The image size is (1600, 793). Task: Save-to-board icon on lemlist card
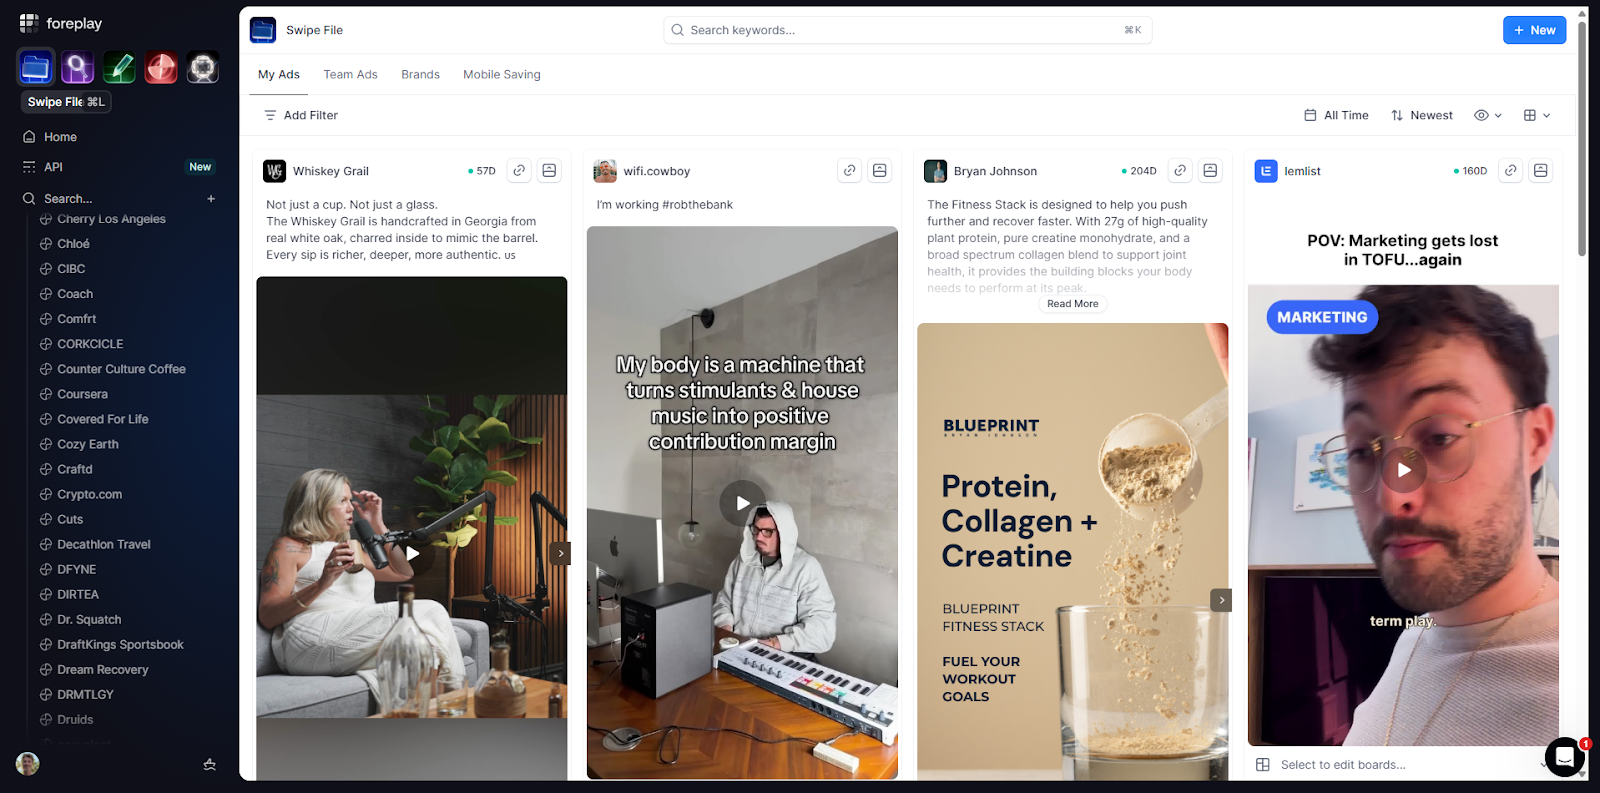(1541, 171)
